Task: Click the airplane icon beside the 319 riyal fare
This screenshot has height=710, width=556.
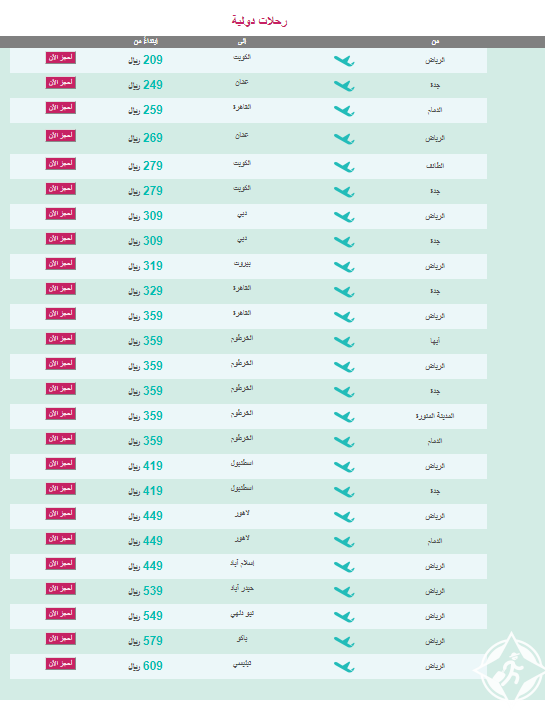Action: click(344, 267)
